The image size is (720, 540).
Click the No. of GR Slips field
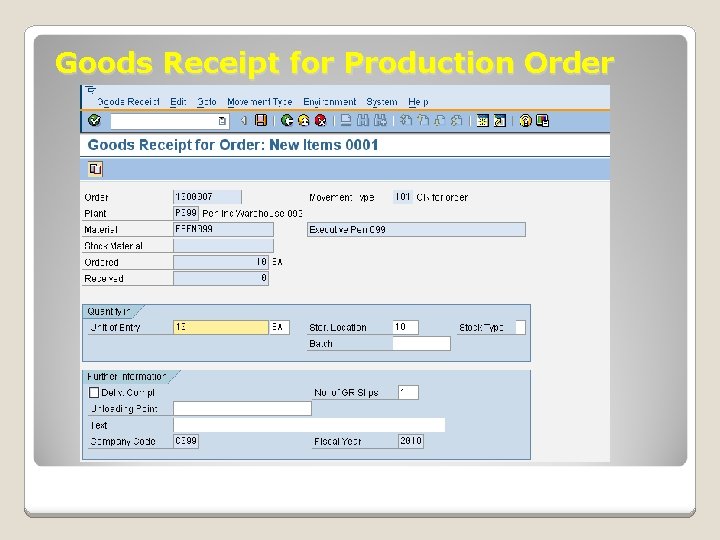408,393
